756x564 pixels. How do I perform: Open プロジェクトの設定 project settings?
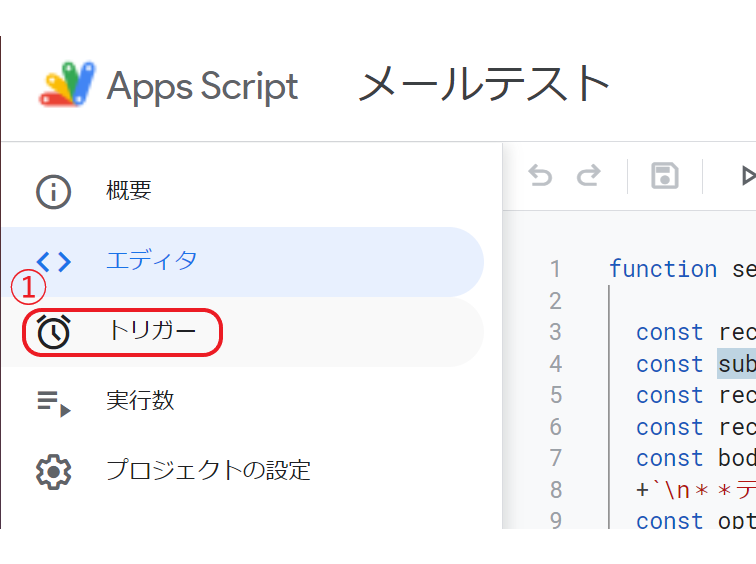tap(208, 470)
